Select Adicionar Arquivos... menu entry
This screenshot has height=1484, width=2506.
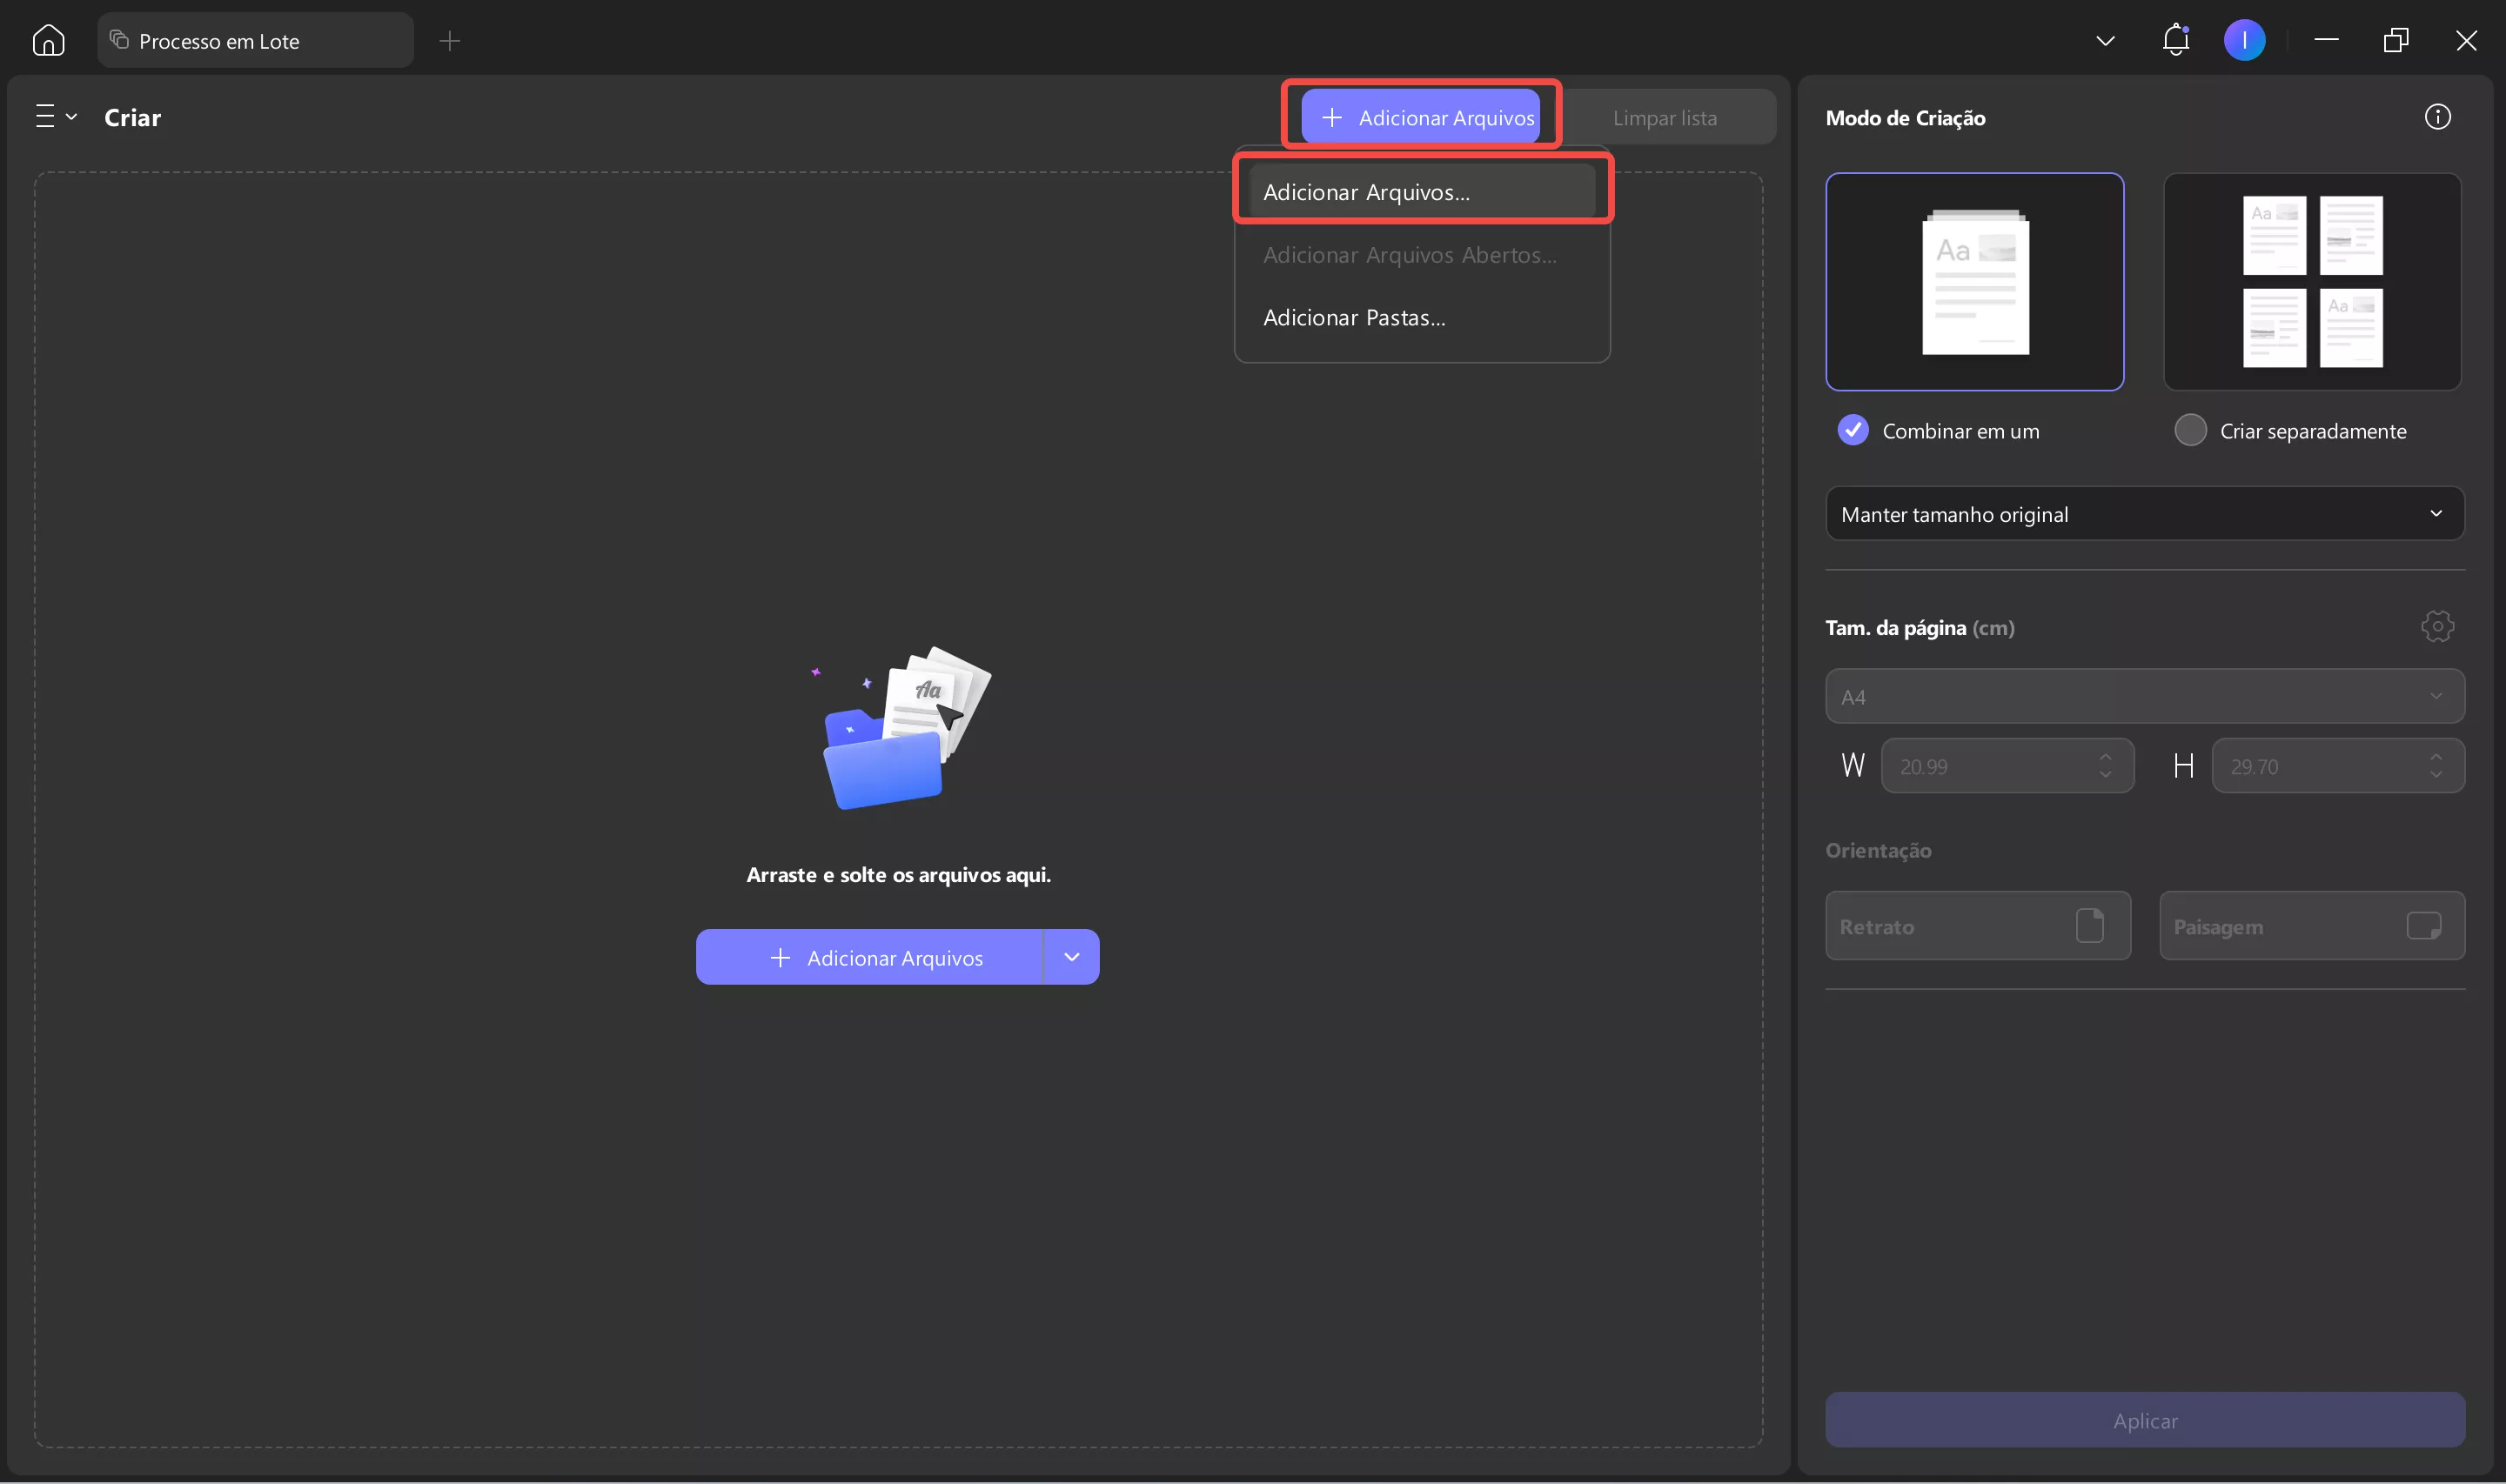(1366, 192)
